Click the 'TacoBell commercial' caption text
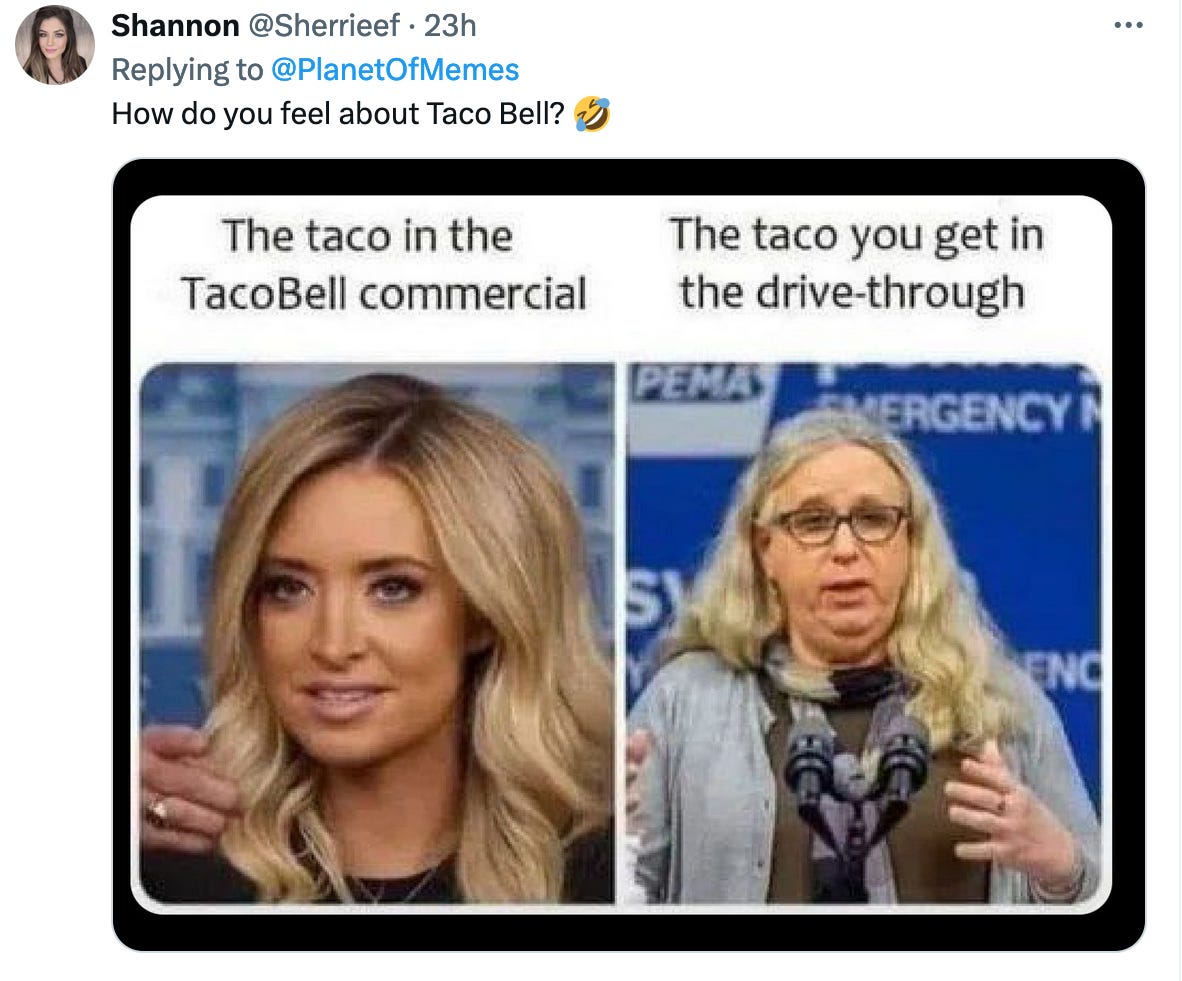This screenshot has height=981, width=1182. click(383, 293)
